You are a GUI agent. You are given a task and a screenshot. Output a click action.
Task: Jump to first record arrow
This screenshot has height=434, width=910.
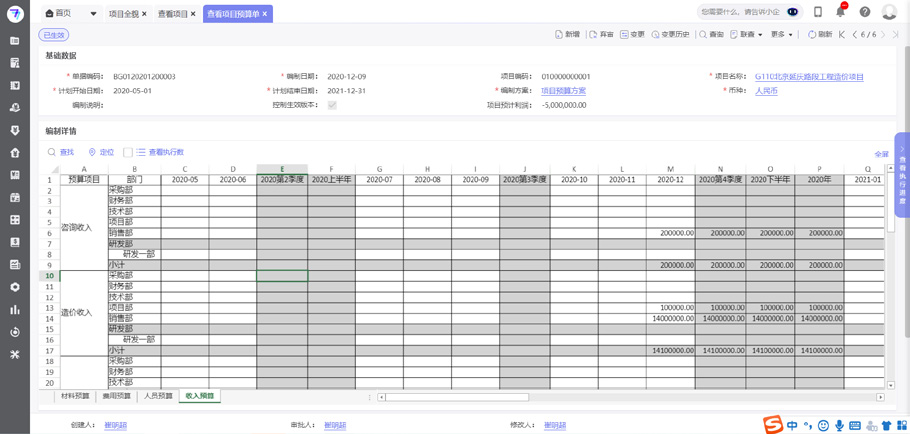[x=842, y=34]
